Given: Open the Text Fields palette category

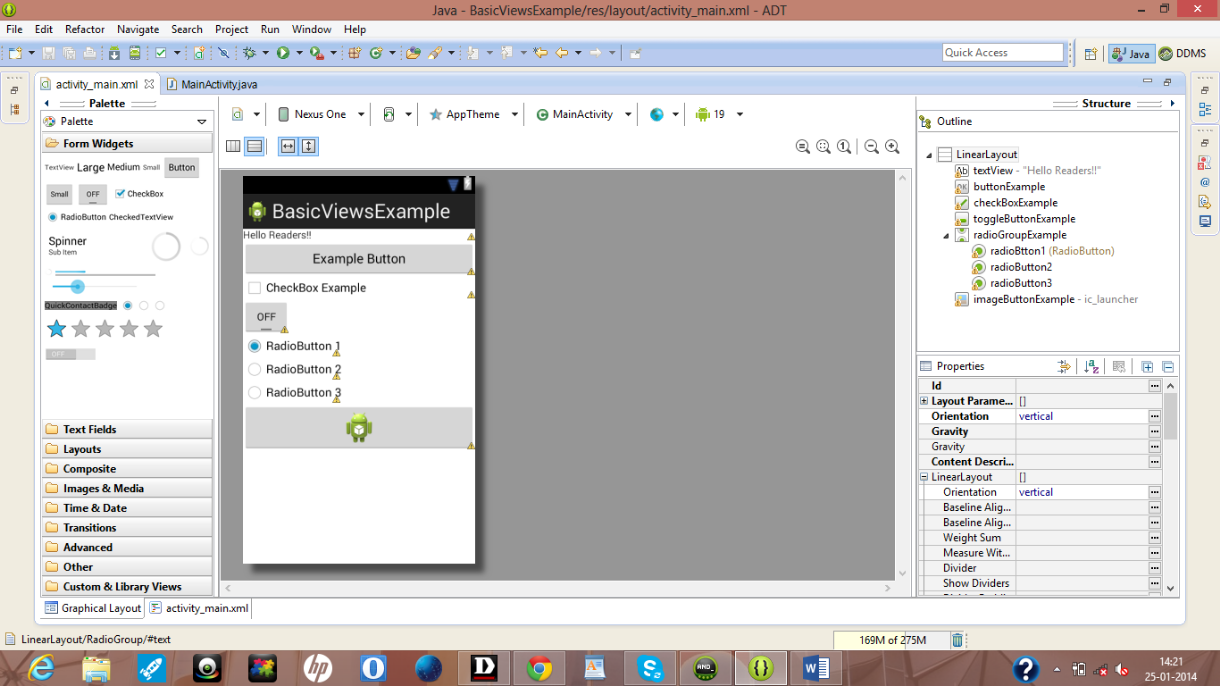Looking at the screenshot, I should click(127, 430).
